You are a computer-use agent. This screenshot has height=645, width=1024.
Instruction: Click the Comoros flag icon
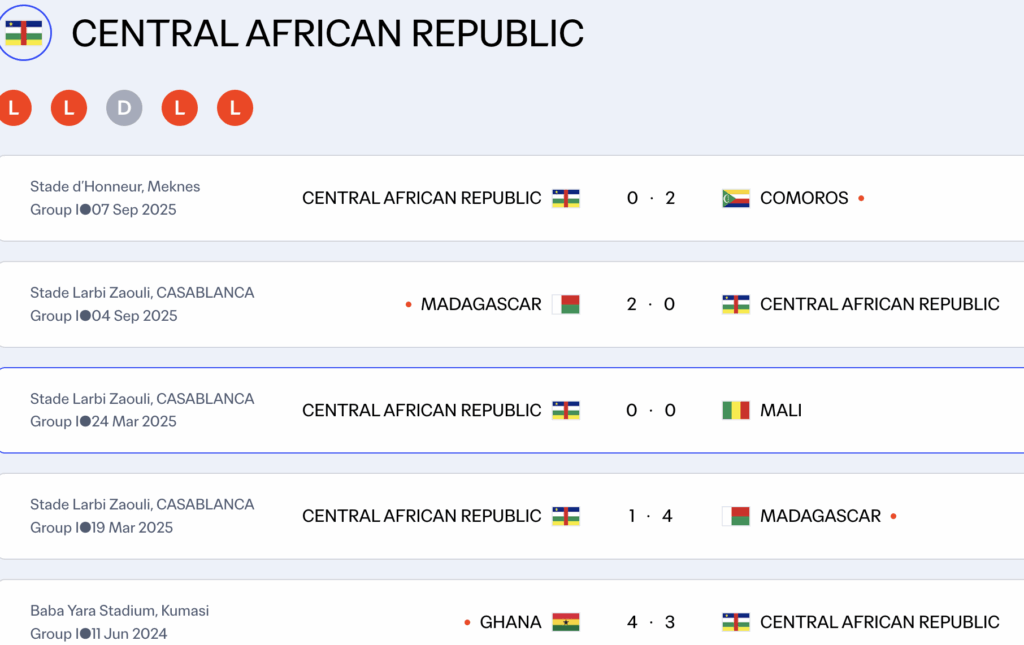736,198
